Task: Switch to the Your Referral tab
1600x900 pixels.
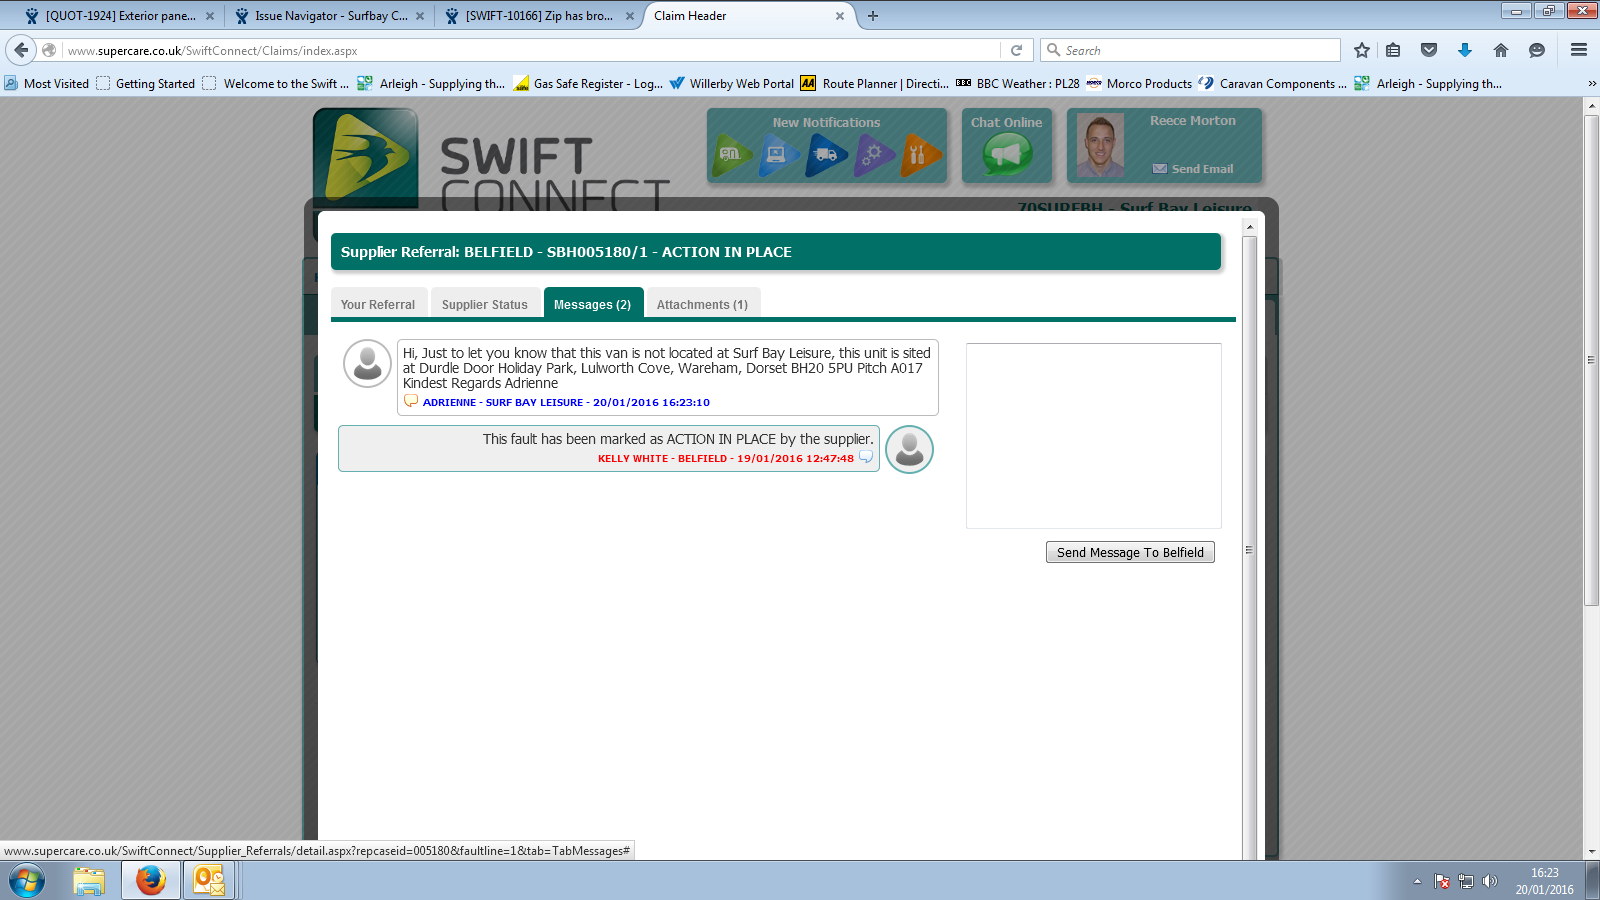Action: coord(378,304)
